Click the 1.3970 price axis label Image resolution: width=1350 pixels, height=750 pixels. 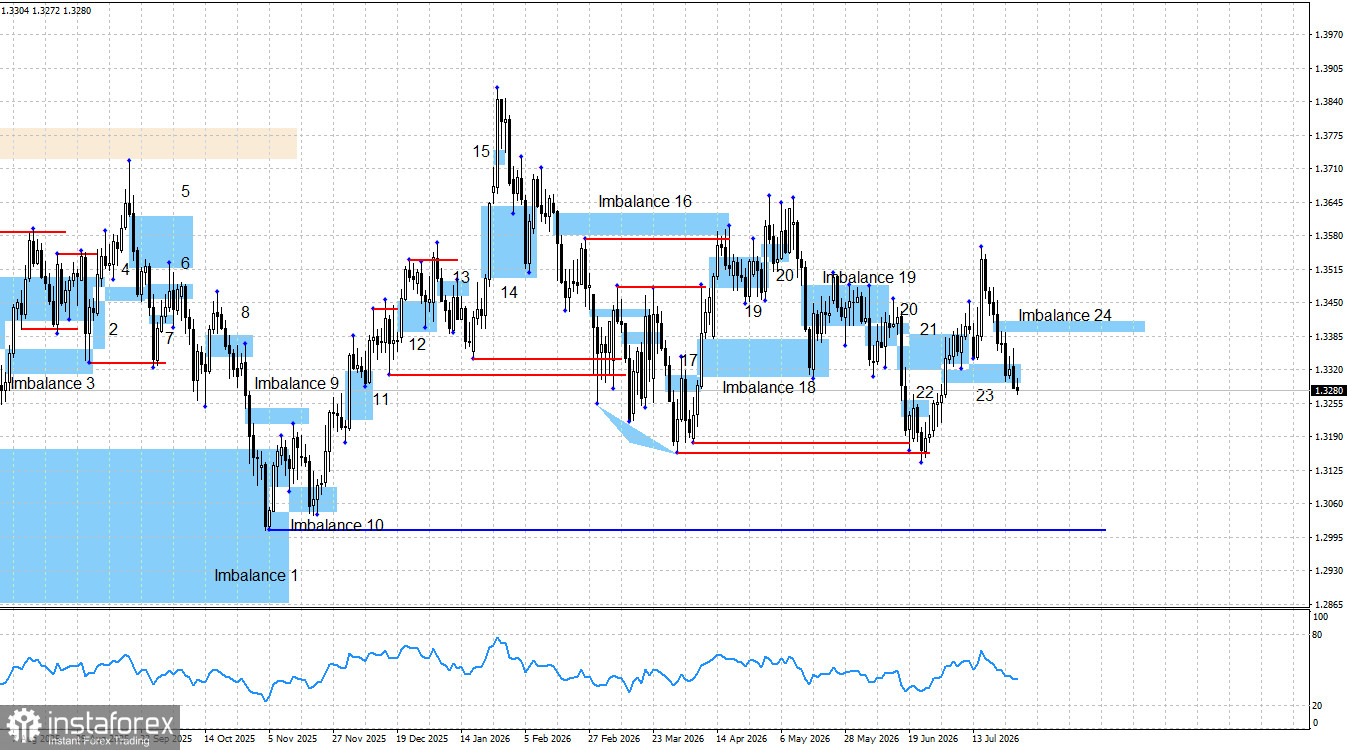pyautogui.click(x=1331, y=35)
